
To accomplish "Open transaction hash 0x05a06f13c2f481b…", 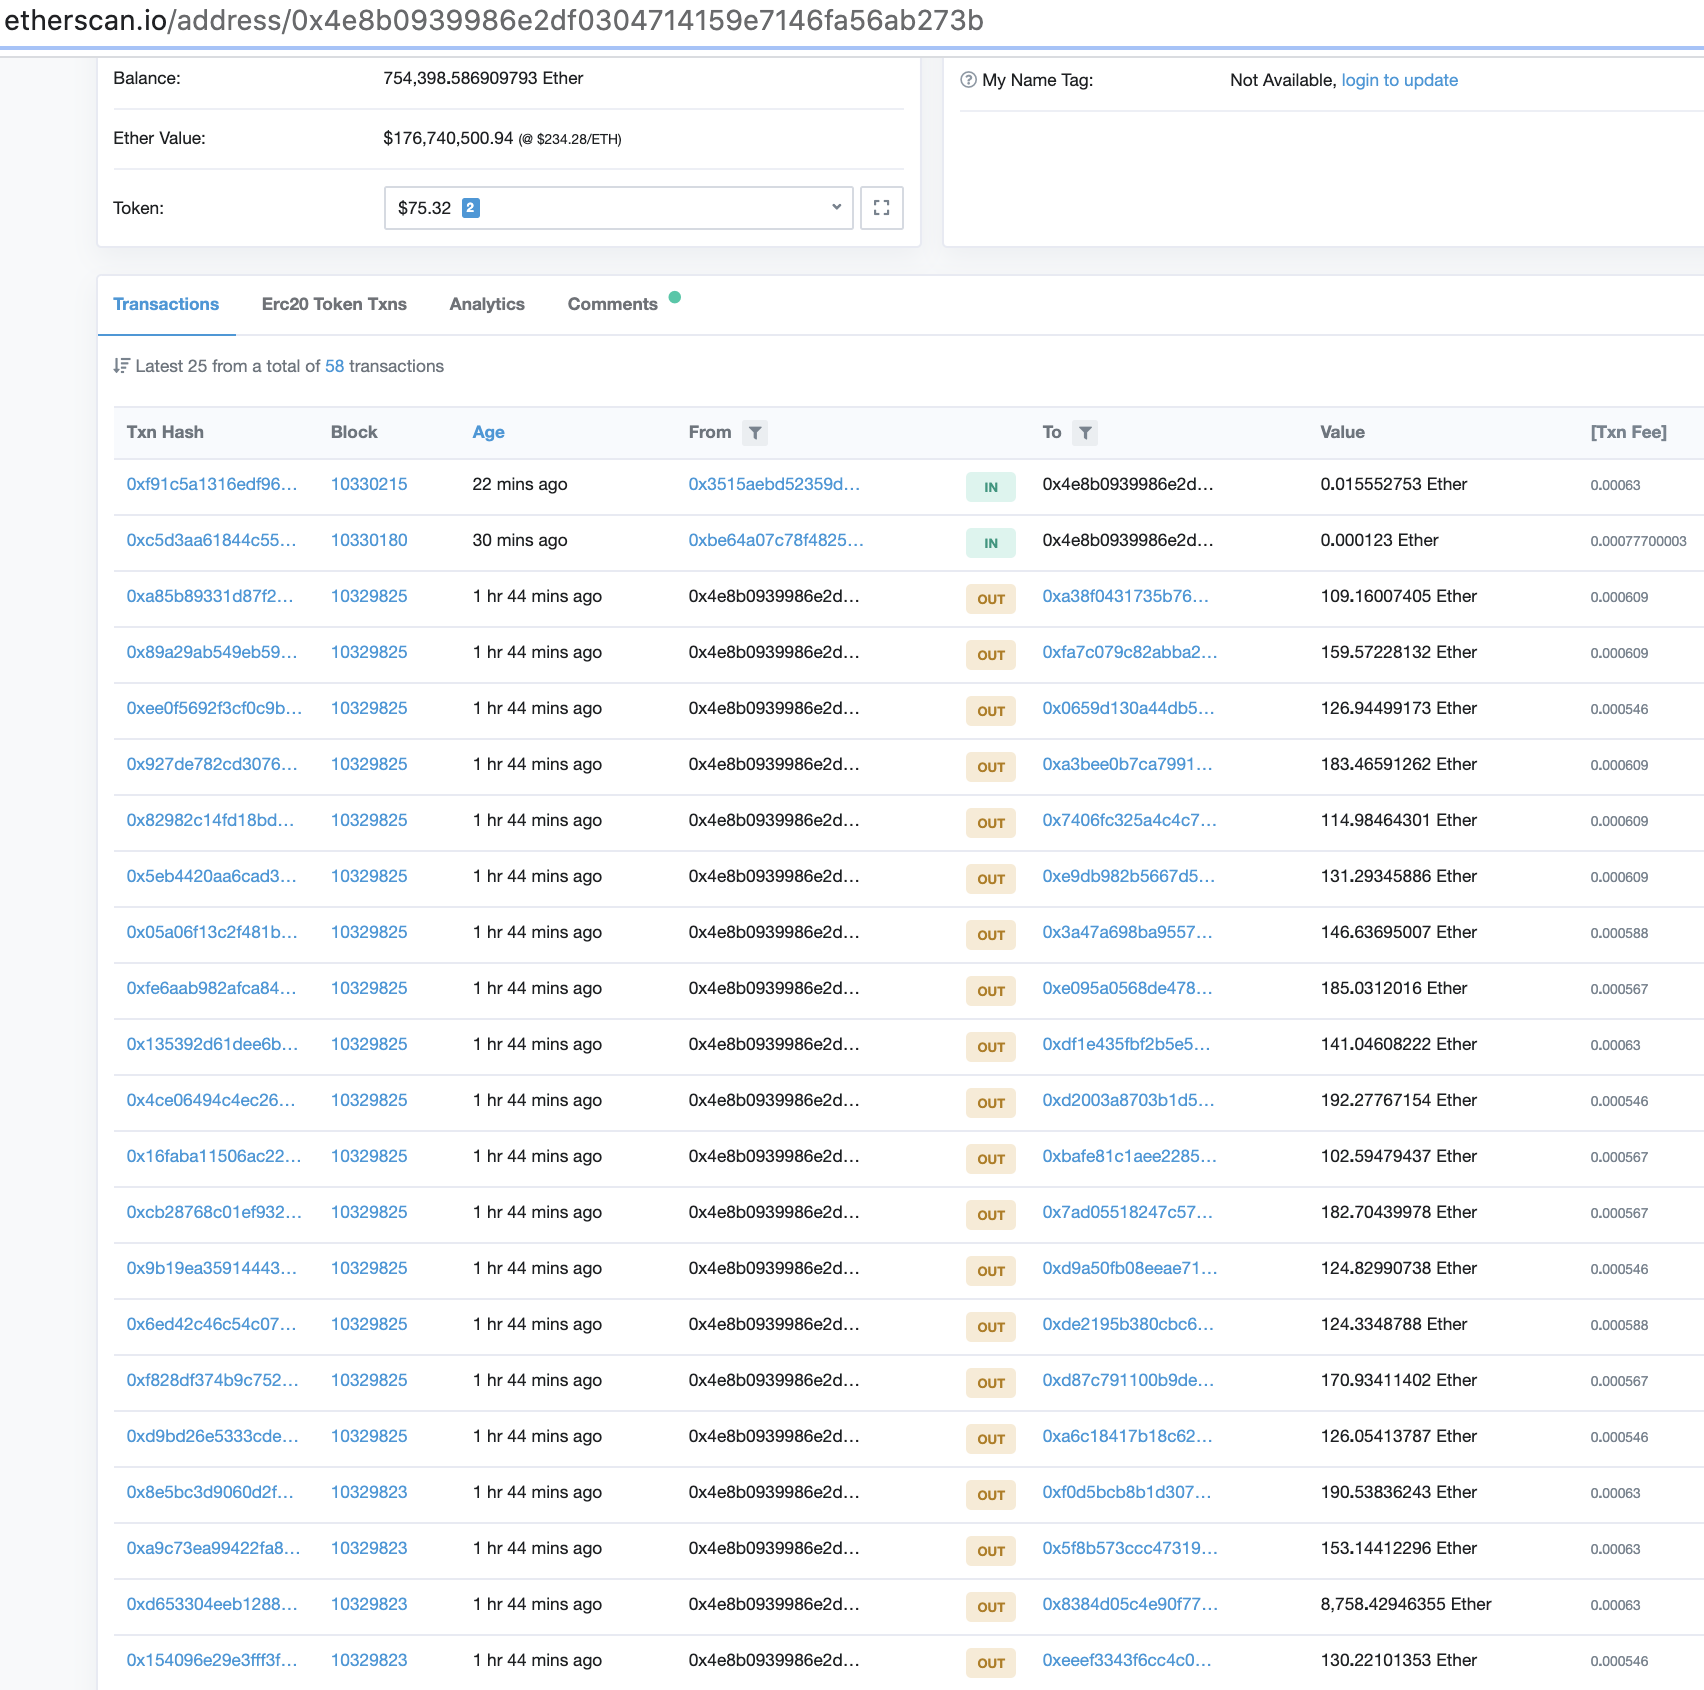I will tap(212, 932).
